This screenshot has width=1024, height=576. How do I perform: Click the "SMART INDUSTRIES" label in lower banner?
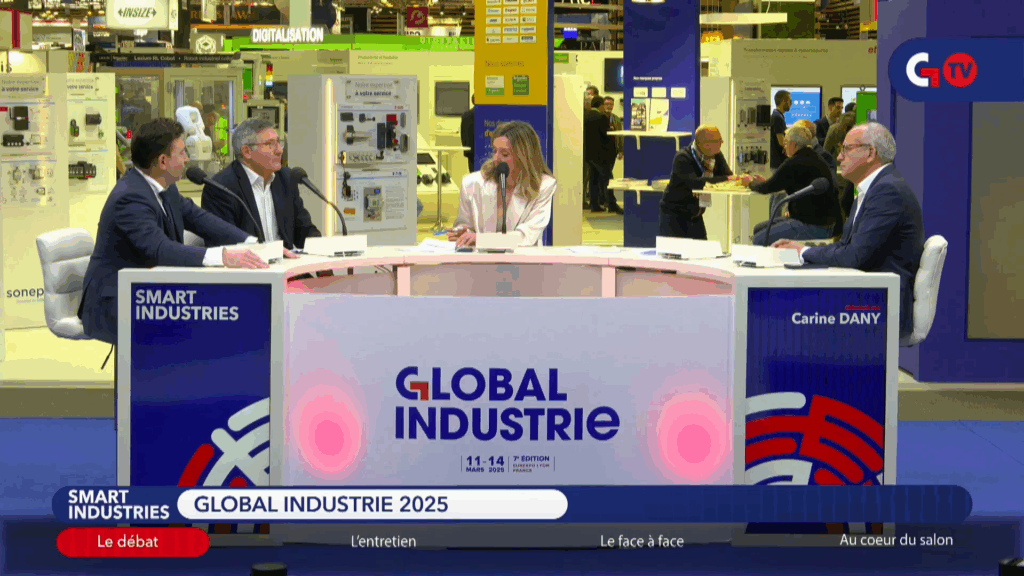(118, 505)
